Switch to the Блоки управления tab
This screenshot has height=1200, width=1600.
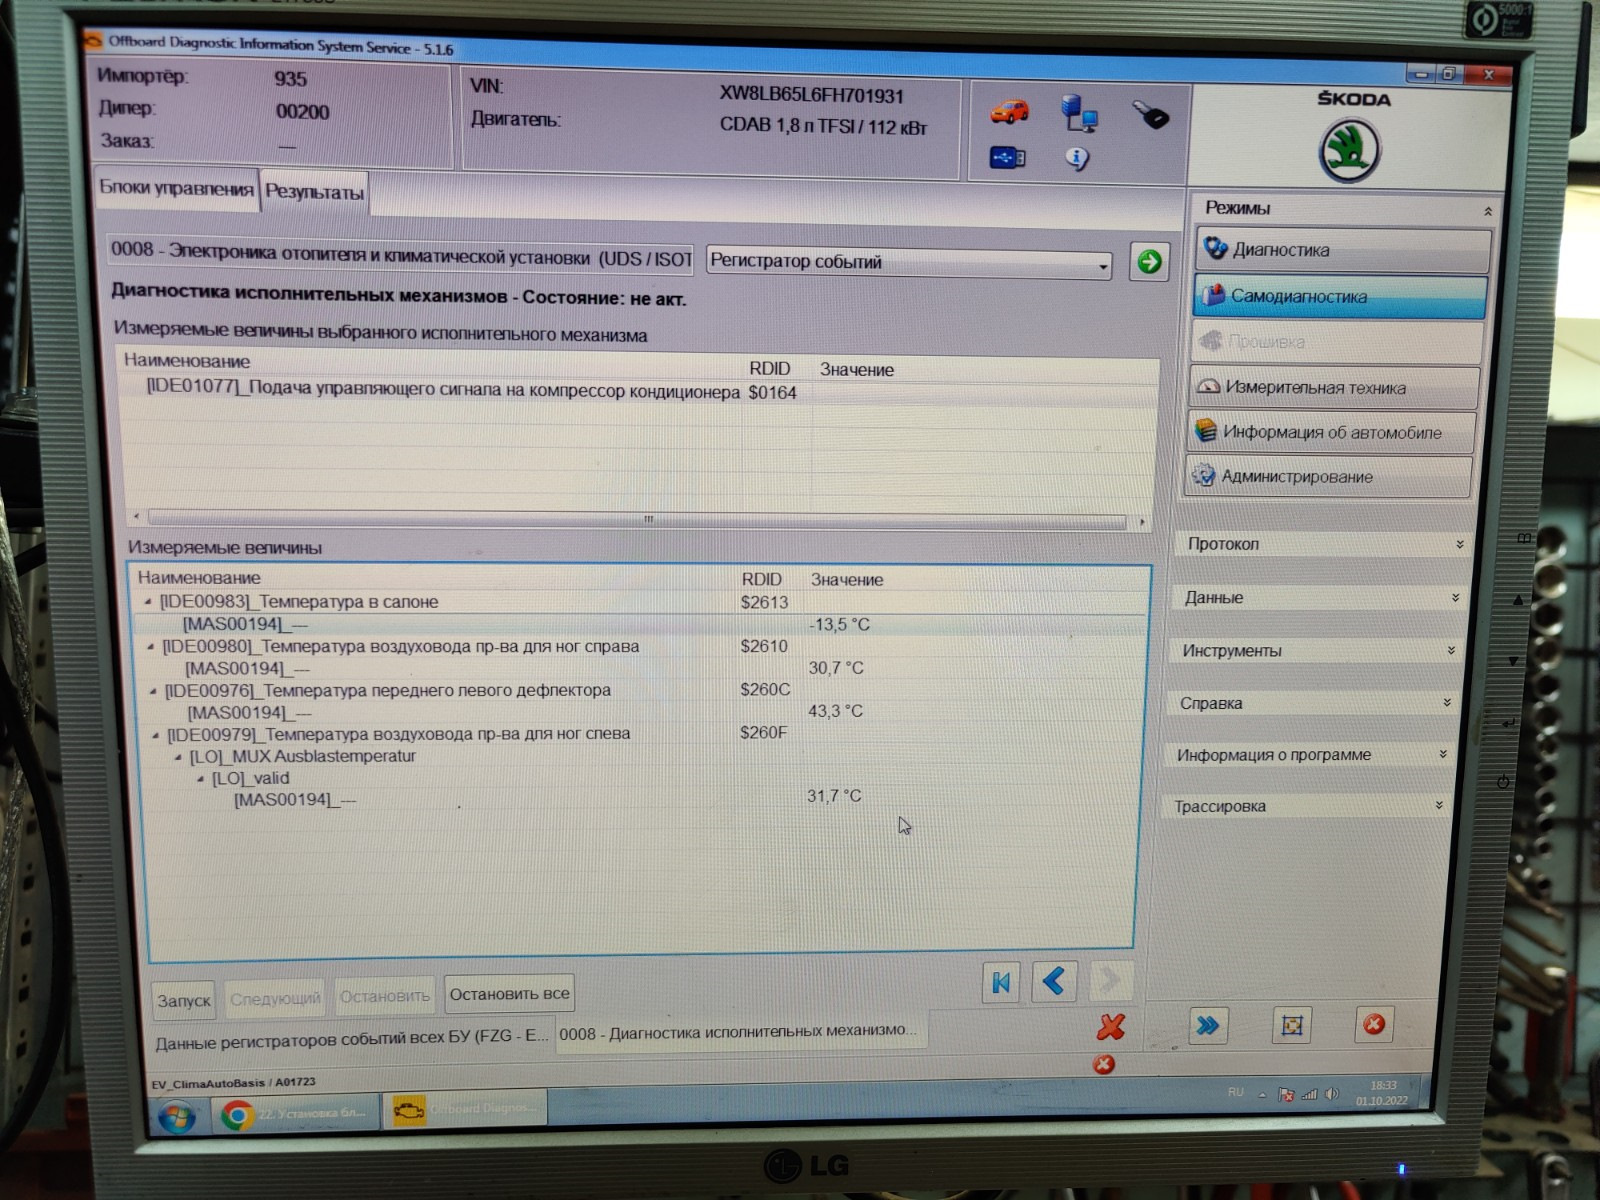176,189
